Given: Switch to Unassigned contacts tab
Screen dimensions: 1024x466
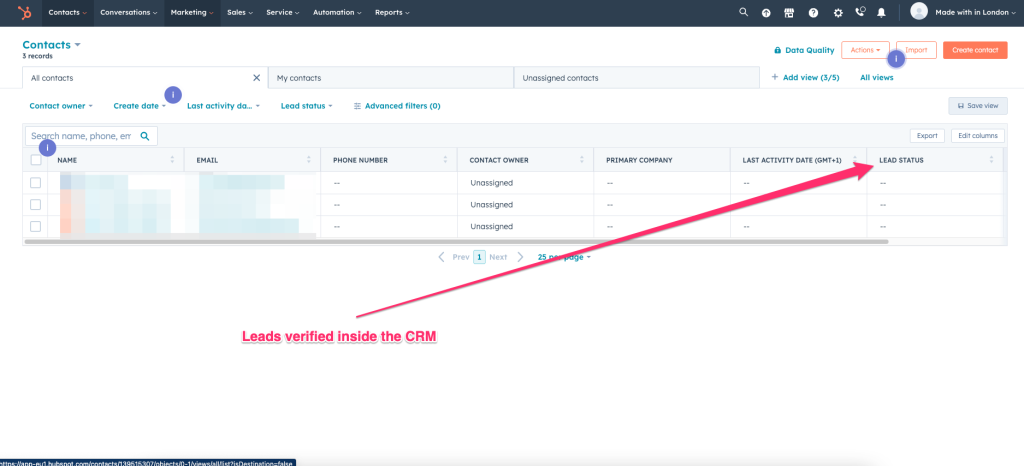Looking at the screenshot, I should coord(637,78).
